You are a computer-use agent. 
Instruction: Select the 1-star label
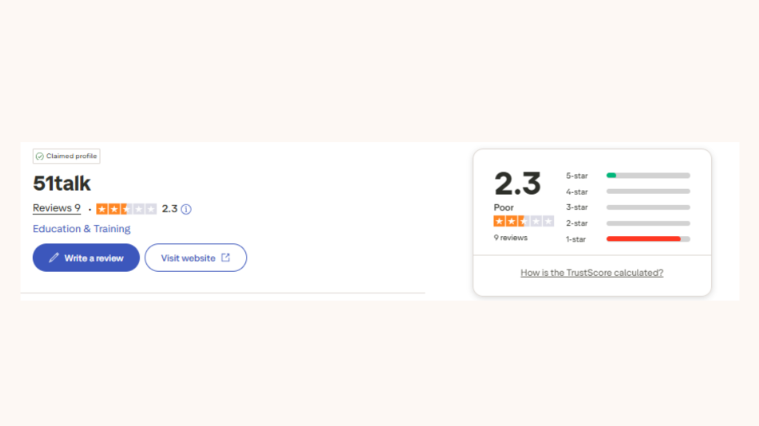click(576, 239)
